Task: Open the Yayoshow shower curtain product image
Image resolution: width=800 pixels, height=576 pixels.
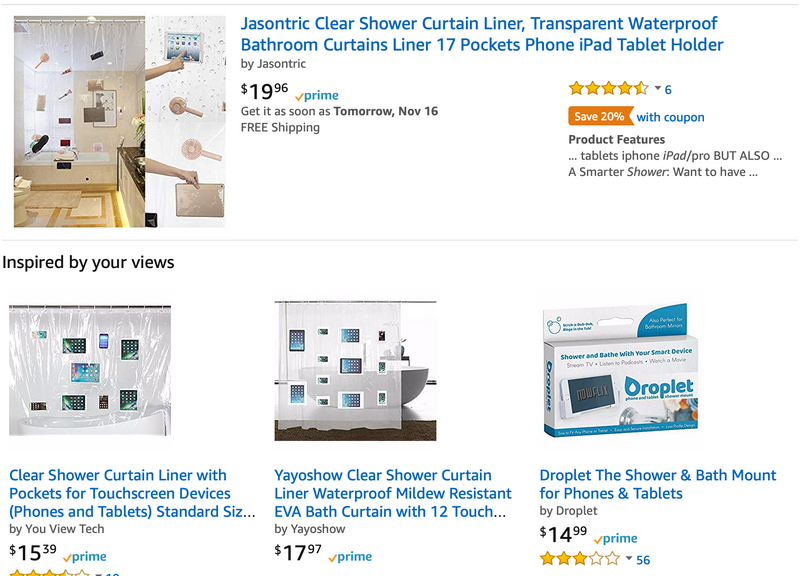Action: pos(355,371)
